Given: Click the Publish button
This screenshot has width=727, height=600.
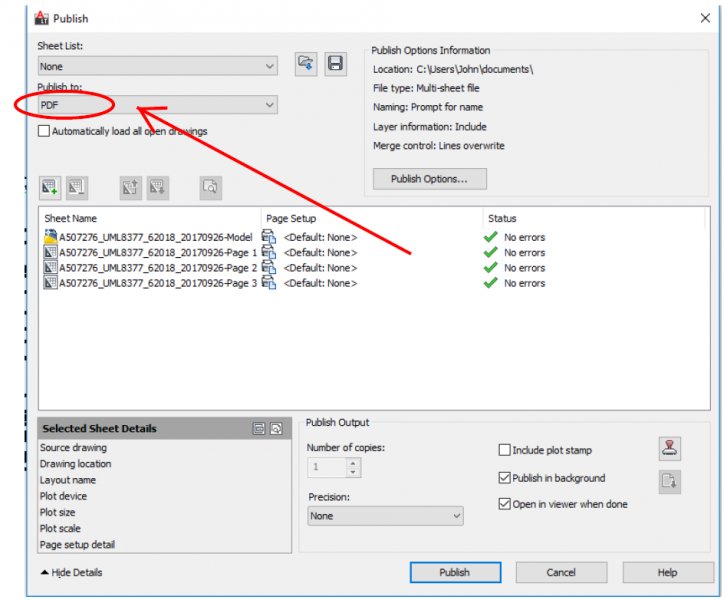Looking at the screenshot, I should click(x=455, y=572).
